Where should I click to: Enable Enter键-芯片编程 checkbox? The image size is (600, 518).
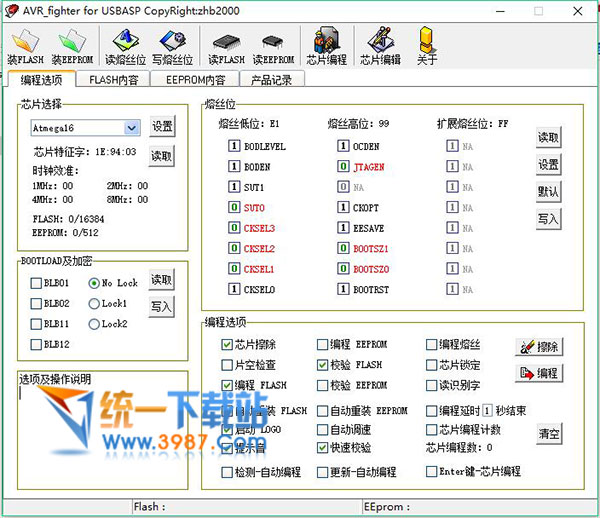coord(432,471)
